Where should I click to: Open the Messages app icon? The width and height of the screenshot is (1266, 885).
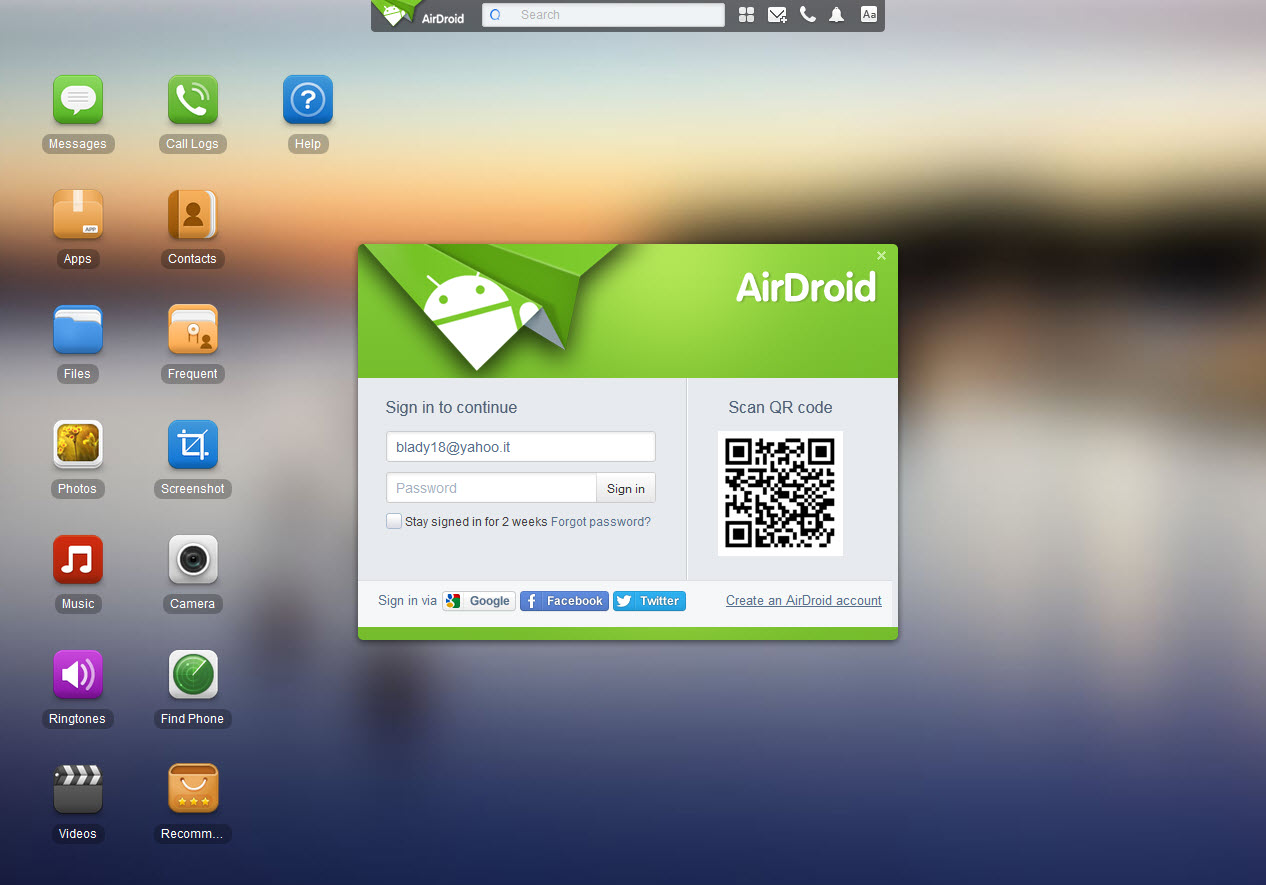click(78, 100)
